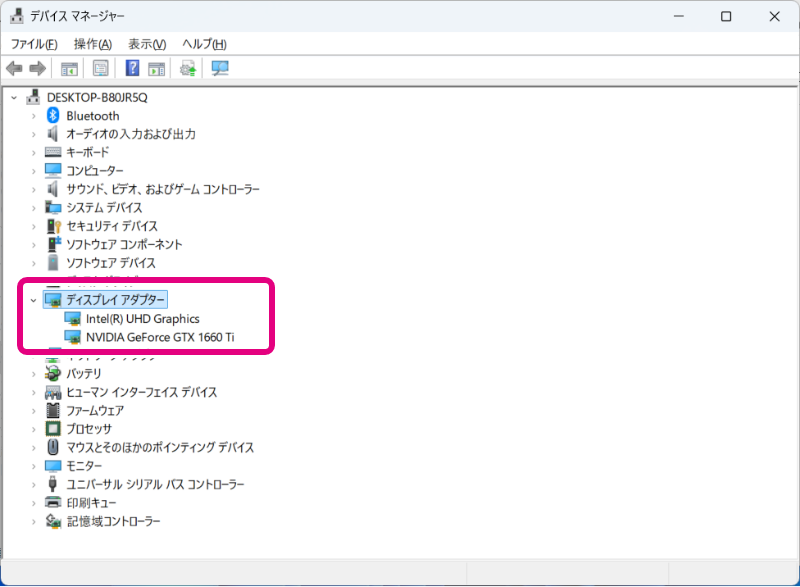Click the Bluetooth device icon
The height and width of the screenshot is (587, 800).
[54, 116]
